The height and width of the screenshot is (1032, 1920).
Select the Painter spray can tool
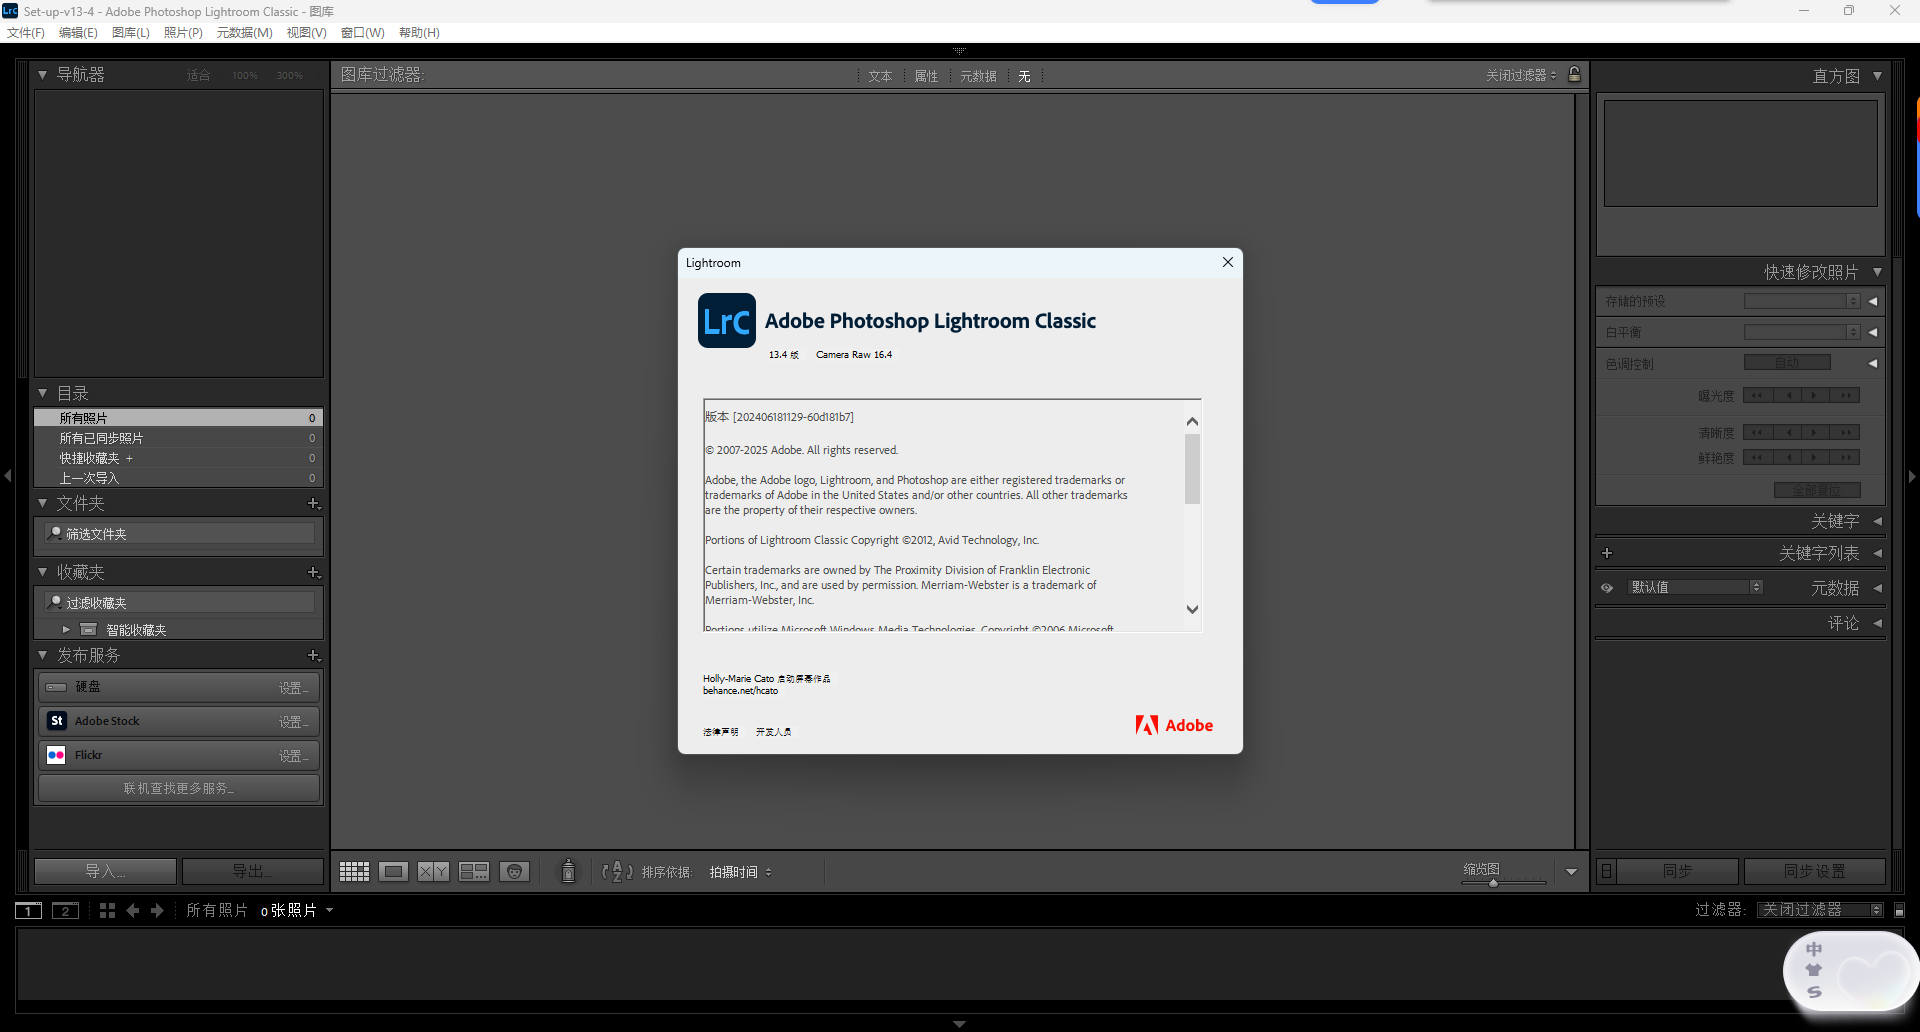[567, 871]
